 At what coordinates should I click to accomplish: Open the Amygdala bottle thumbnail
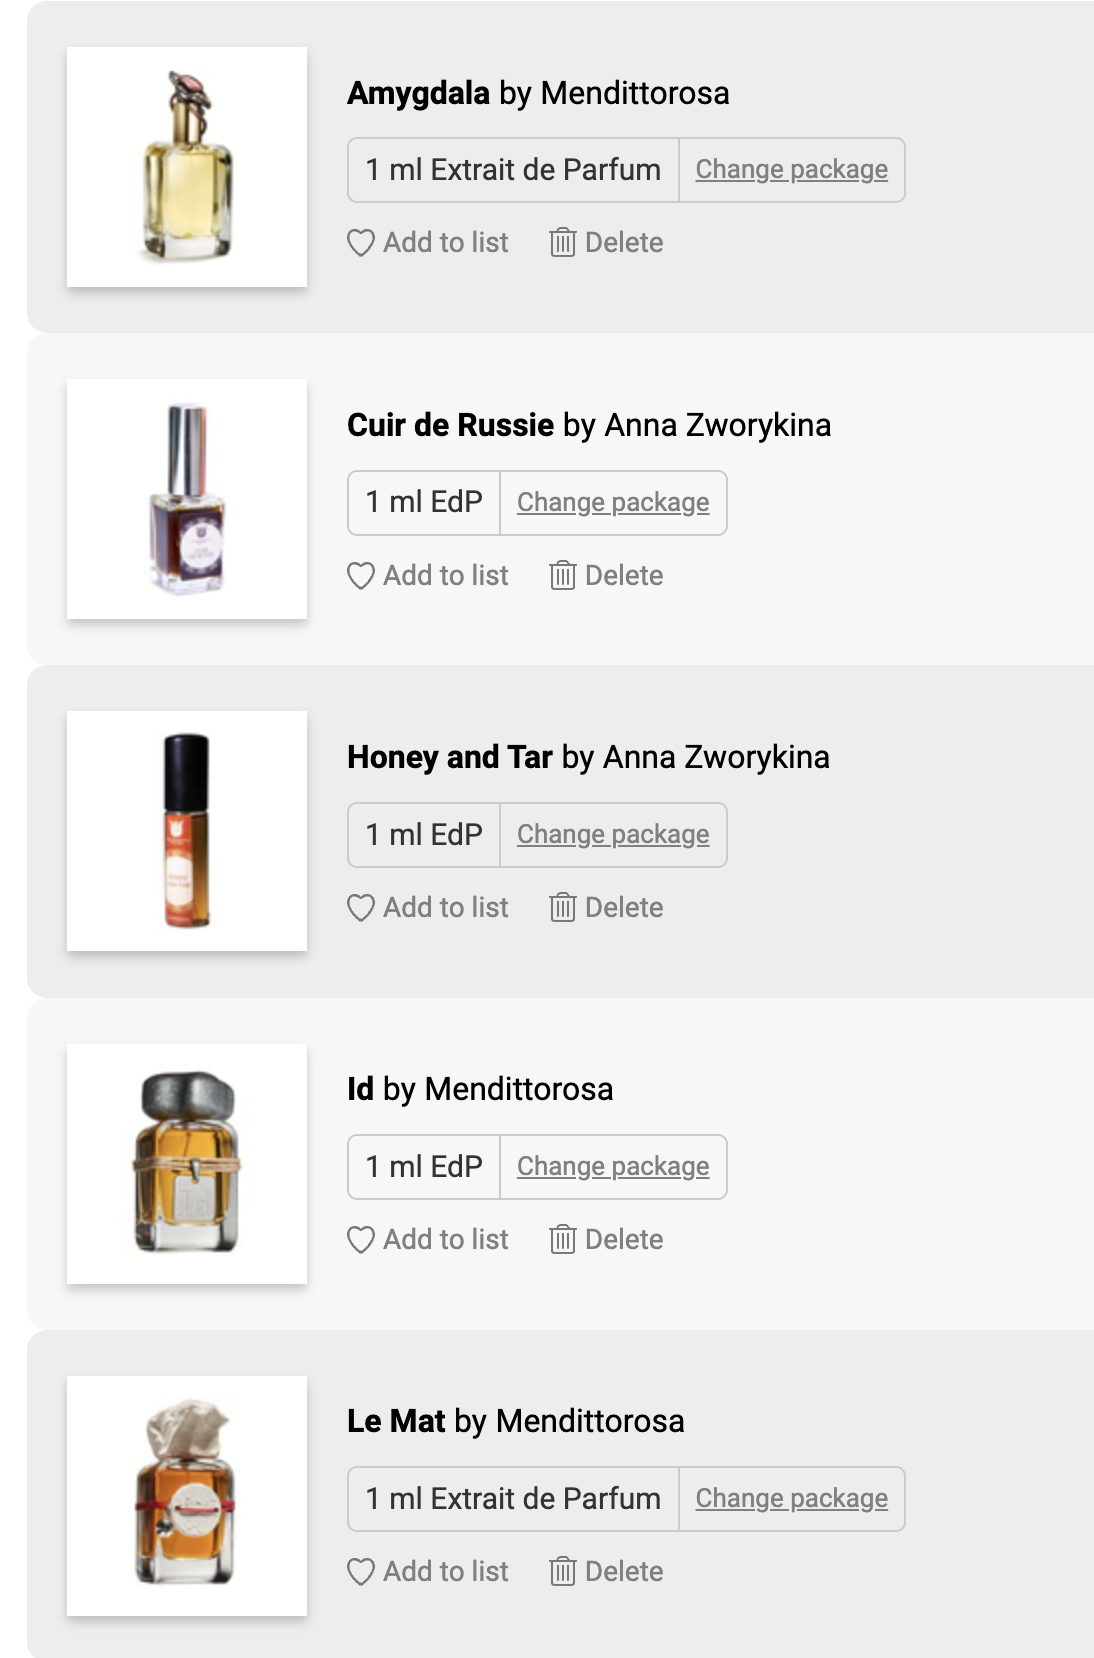click(187, 167)
